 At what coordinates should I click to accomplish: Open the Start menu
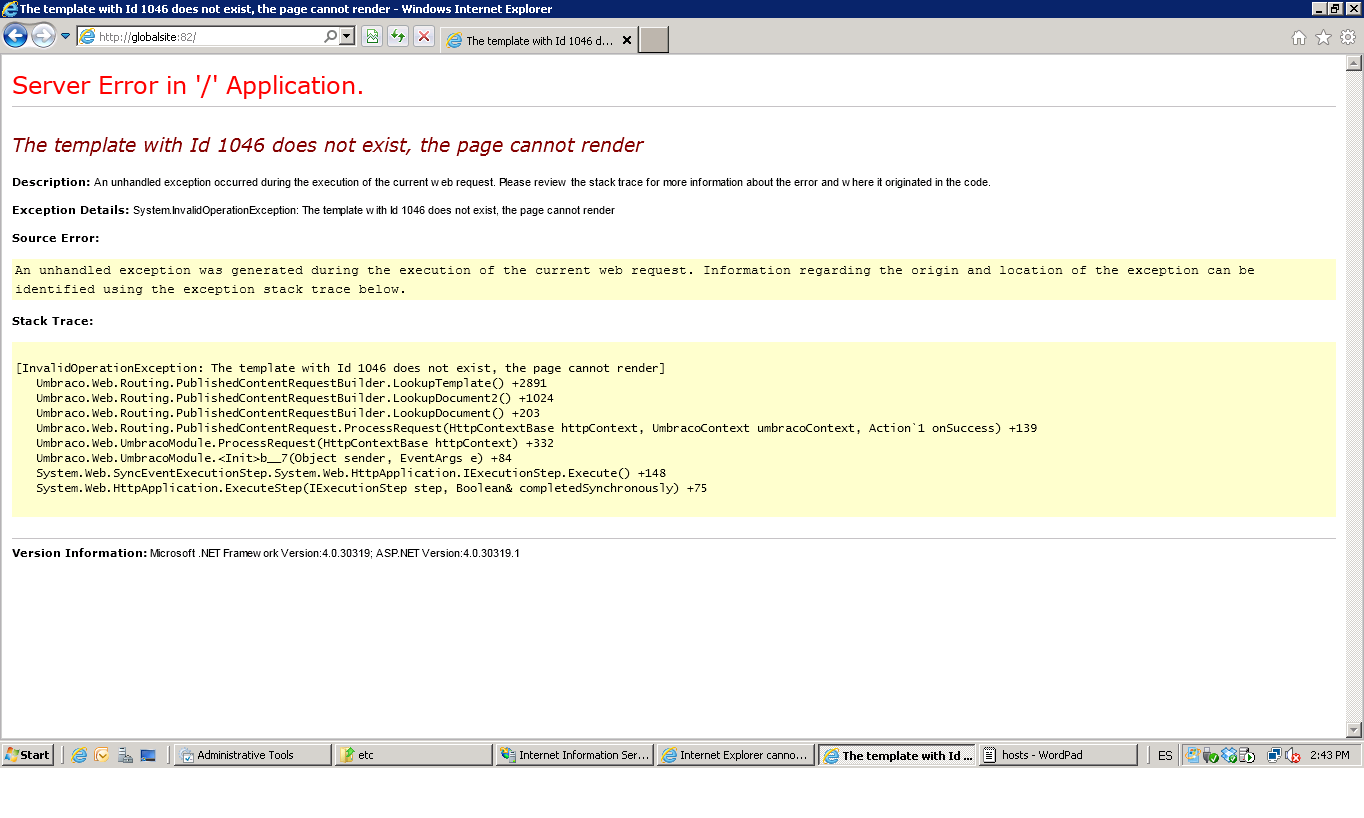click(x=28, y=755)
